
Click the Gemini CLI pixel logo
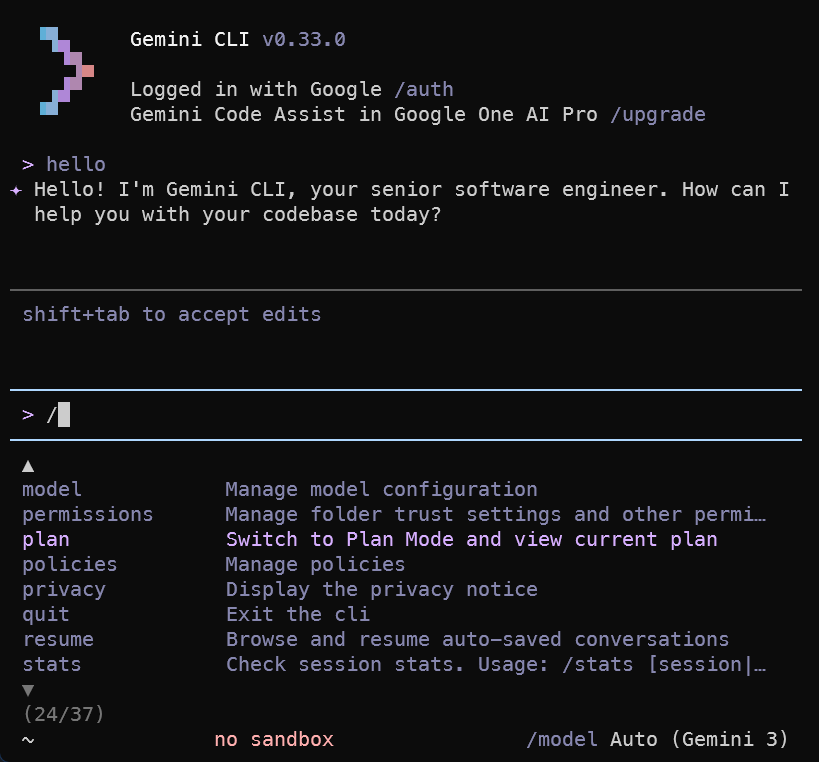[66, 71]
